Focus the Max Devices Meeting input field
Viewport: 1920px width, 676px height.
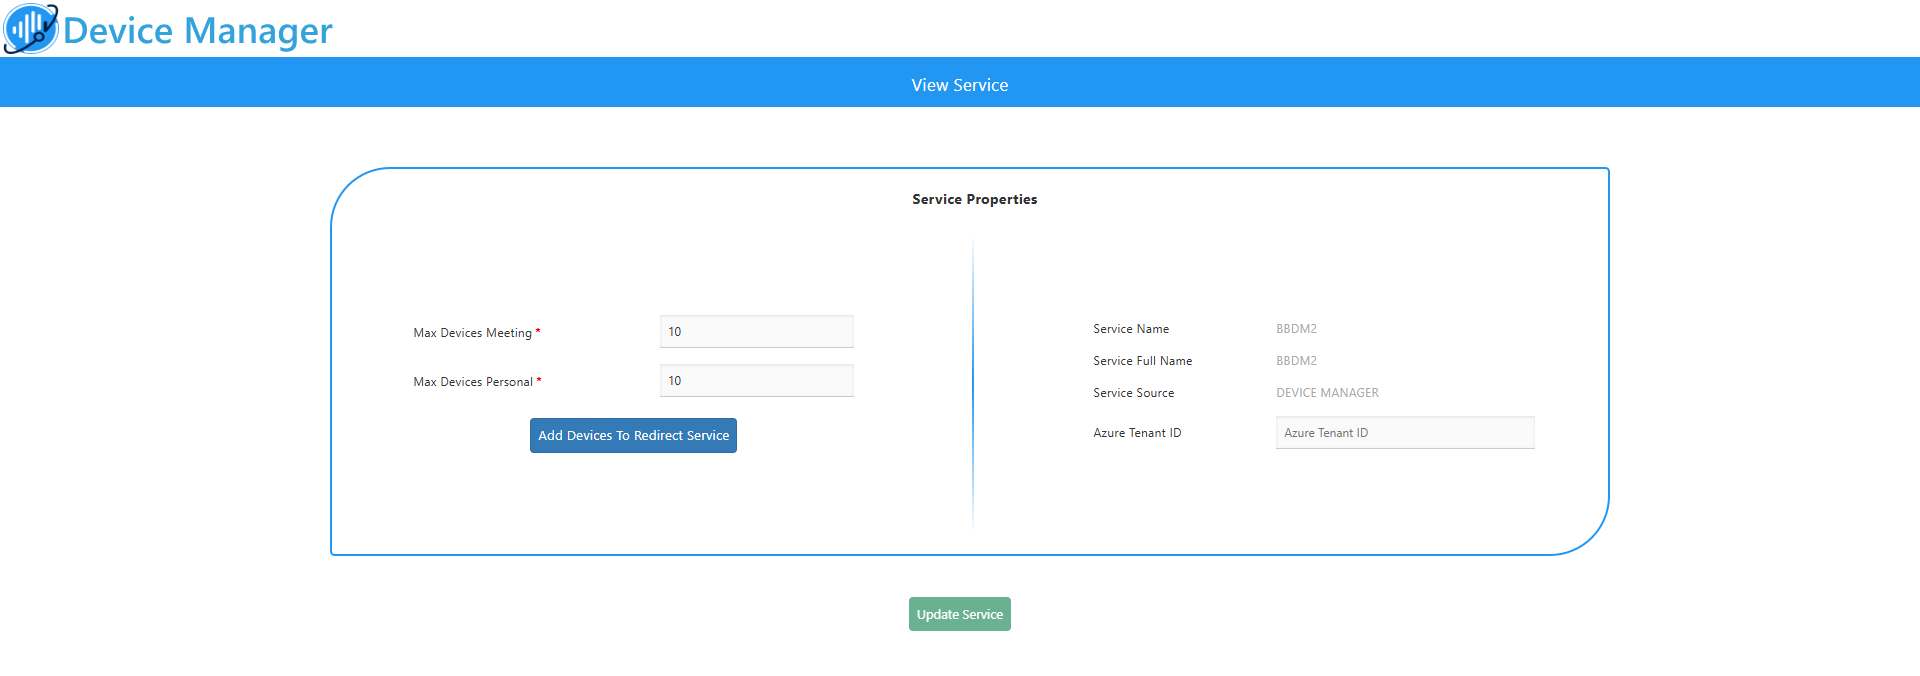(757, 332)
